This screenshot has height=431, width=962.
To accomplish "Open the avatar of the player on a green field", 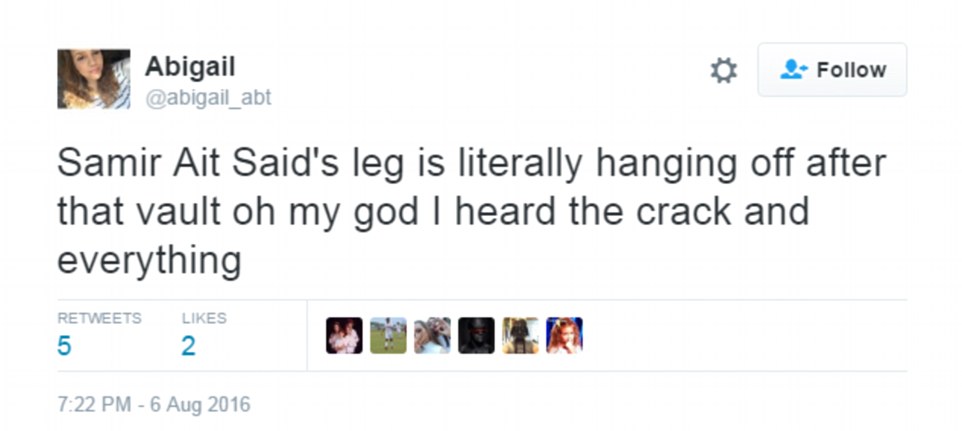I will click(x=388, y=336).
